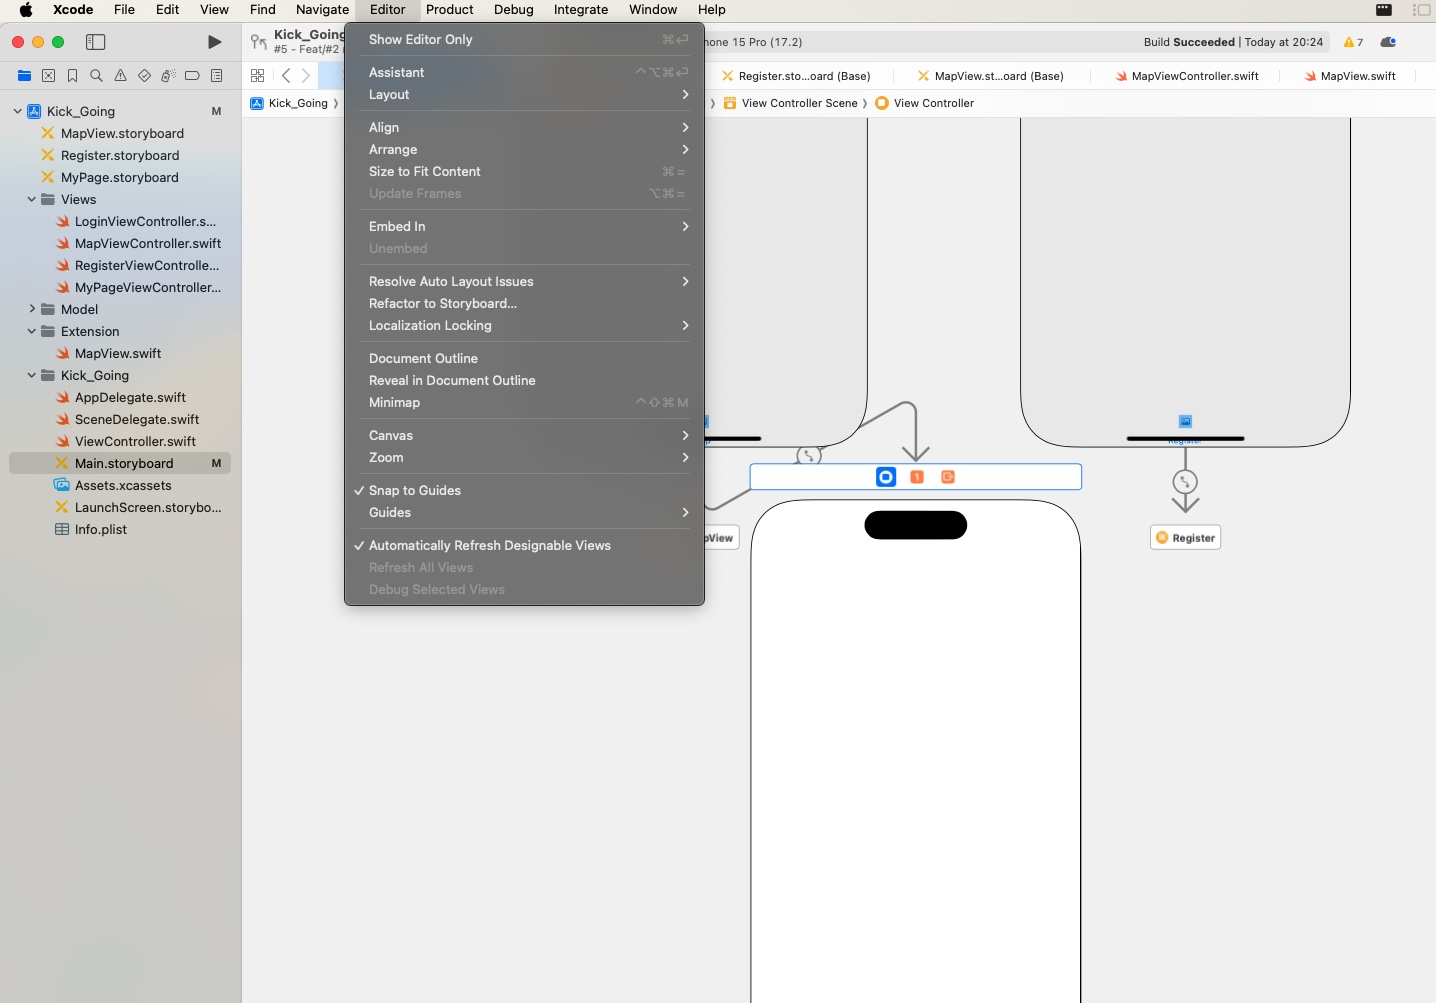Click the warning count indicator showing 7

(1353, 42)
